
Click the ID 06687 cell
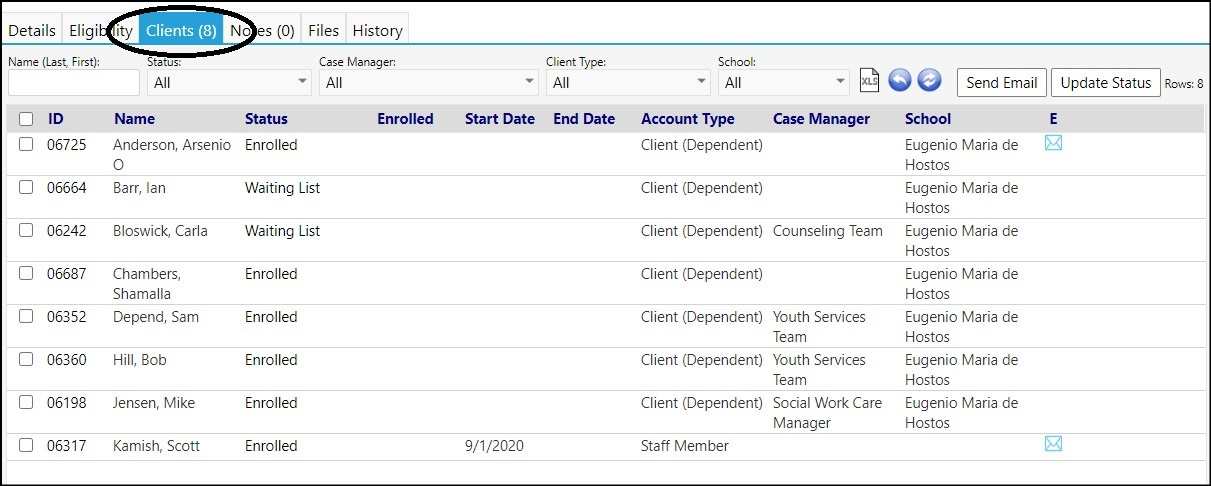tap(67, 274)
